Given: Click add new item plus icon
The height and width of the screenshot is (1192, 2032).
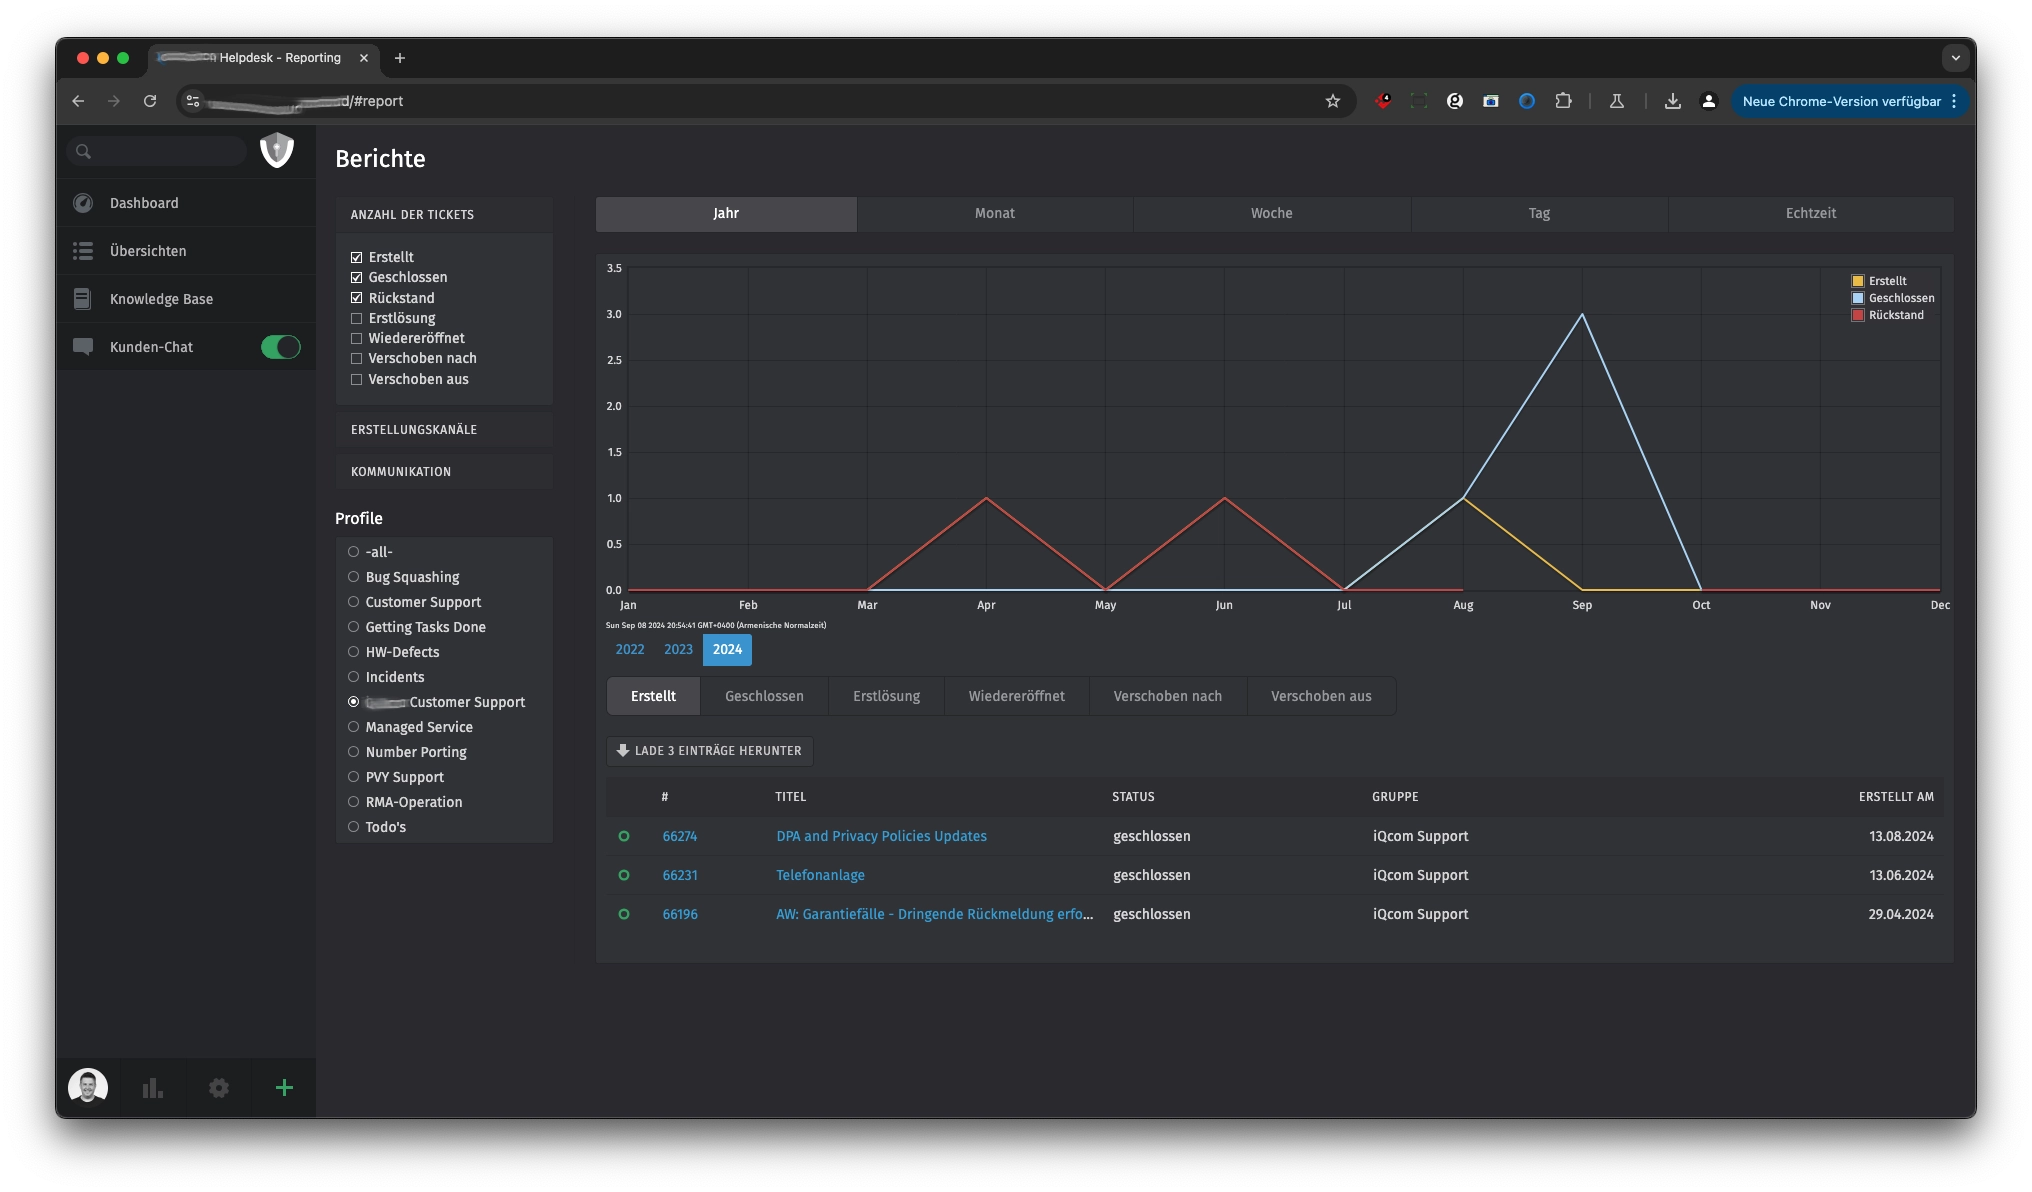Looking at the screenshot, I should [x=282, y=1088].
